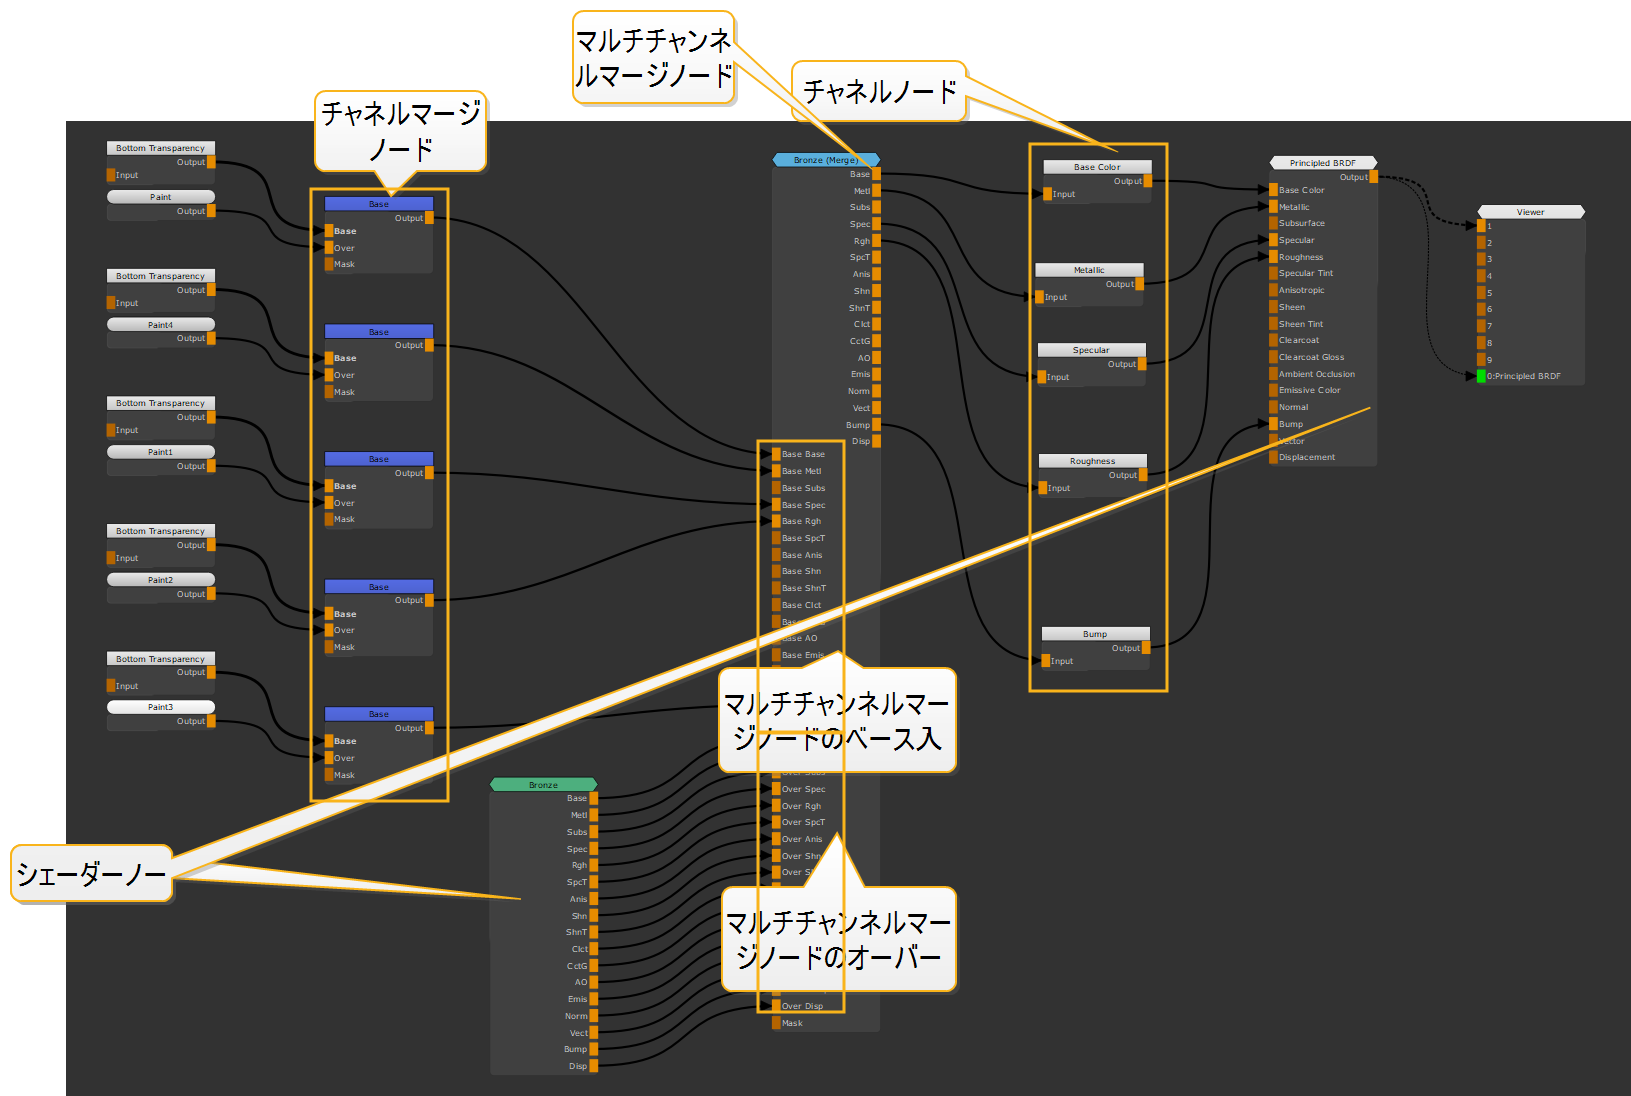Select the Paint2 node
This screenshot has width=1631, height=1096.
click(161, 580)
